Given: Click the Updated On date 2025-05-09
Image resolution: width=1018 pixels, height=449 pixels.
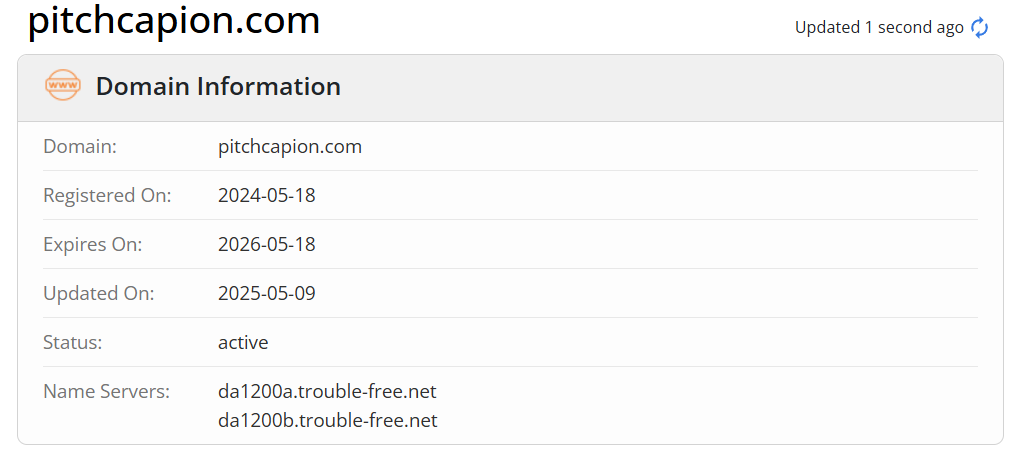Looking at the screenshot, I should (x=266, y=294).
